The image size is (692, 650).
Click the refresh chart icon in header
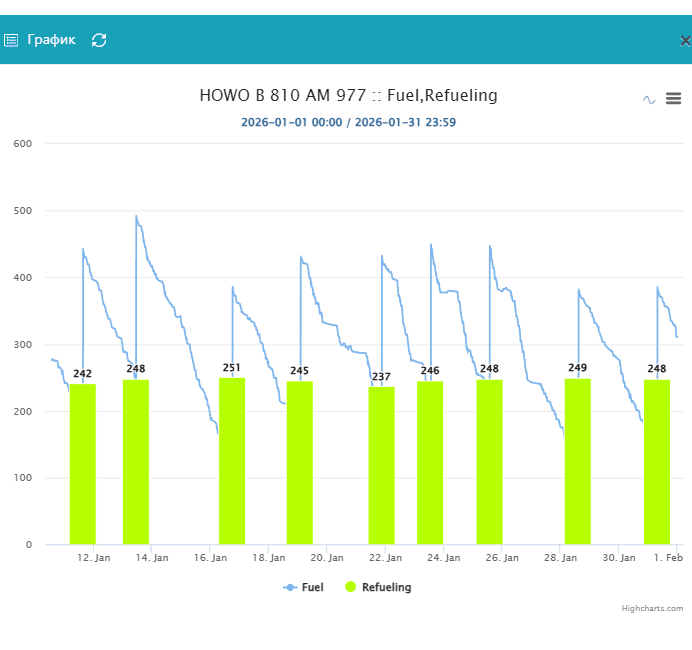pyautogui.click(x=99, y=40)
